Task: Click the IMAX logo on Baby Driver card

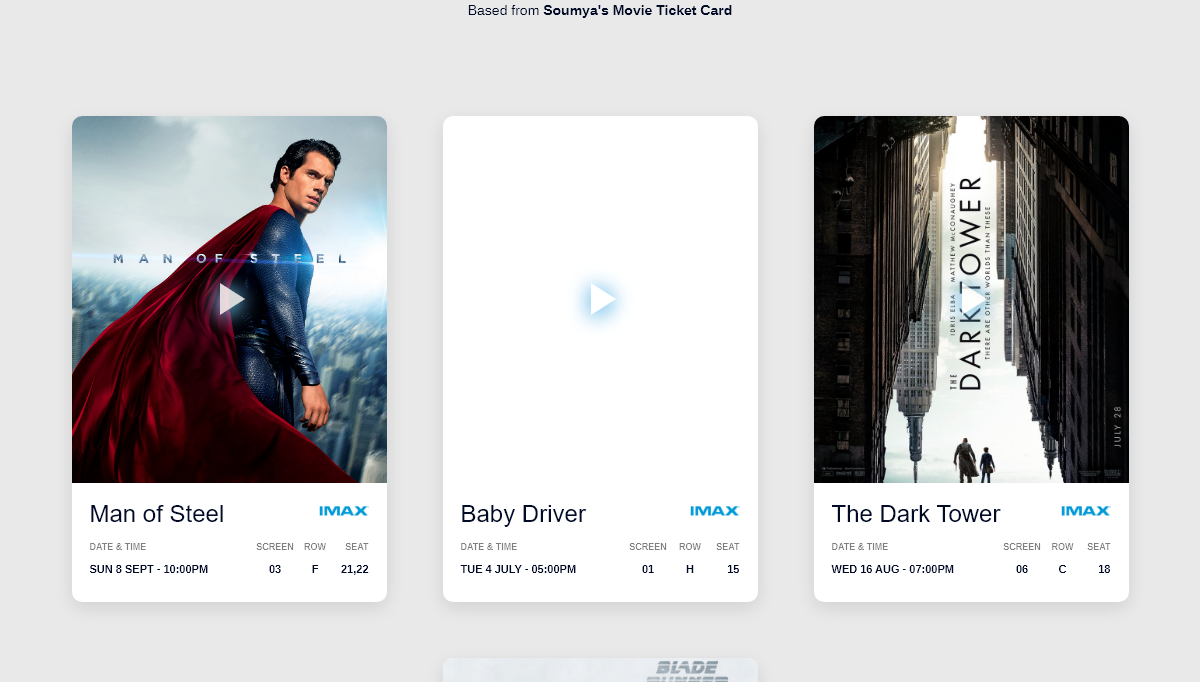Action: pos(715,511)
